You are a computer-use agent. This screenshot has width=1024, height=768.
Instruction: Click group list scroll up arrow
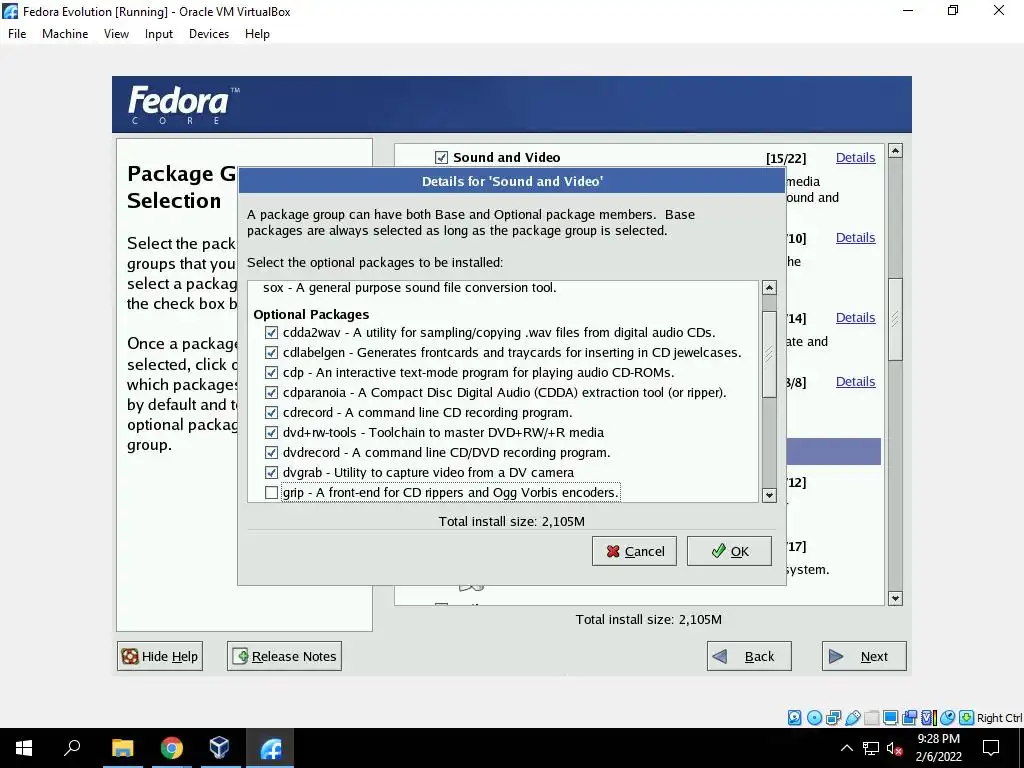click(x=895, y=151)
